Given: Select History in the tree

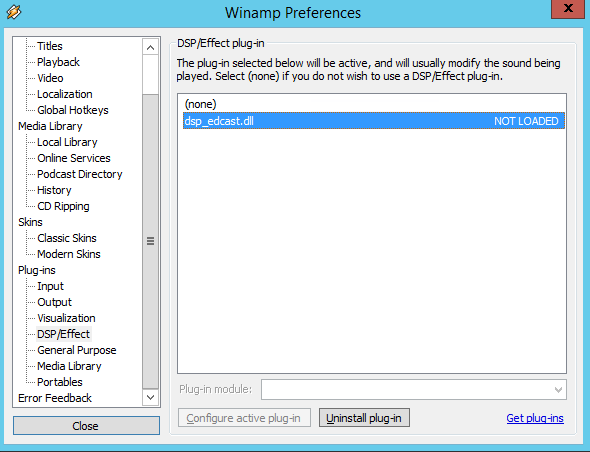Looking at the screenshot, I should tap(54, 190).
